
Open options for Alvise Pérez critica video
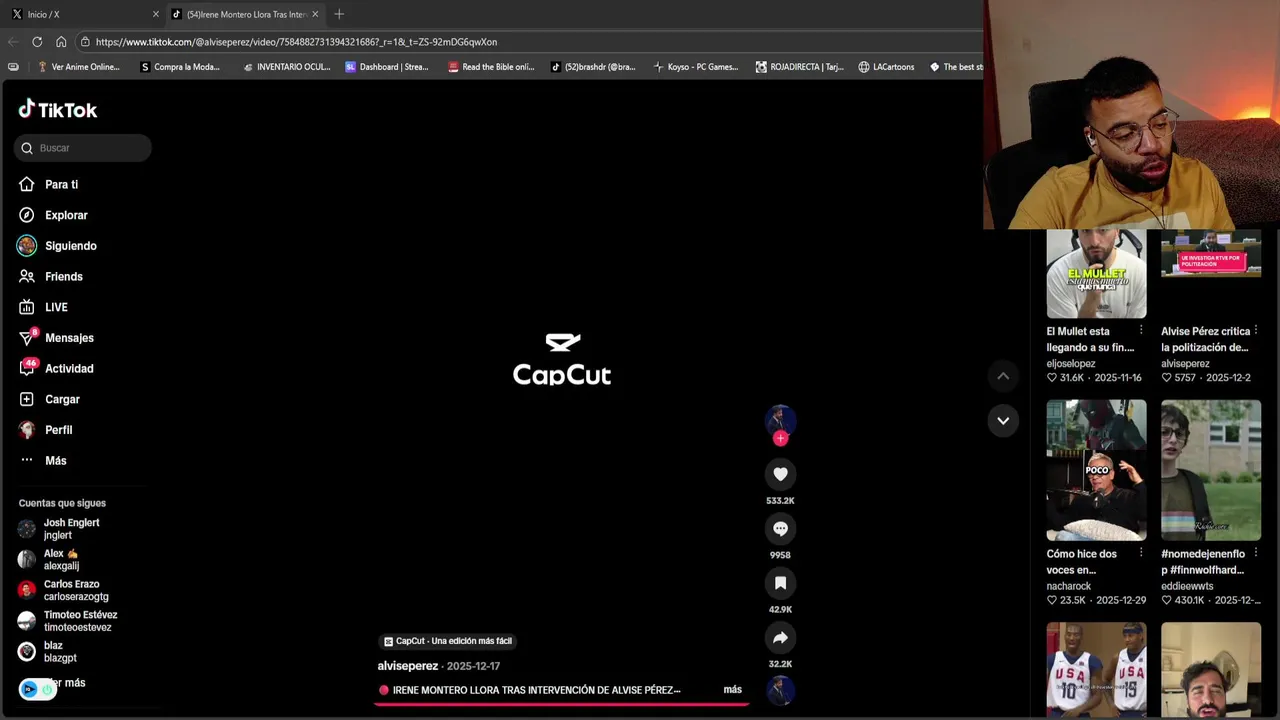point(1256,330)
